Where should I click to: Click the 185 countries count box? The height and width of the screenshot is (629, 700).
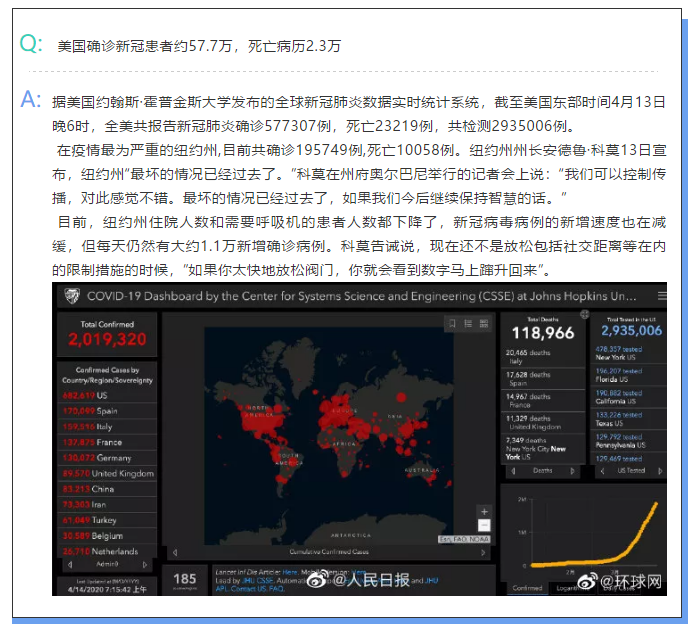185,580
